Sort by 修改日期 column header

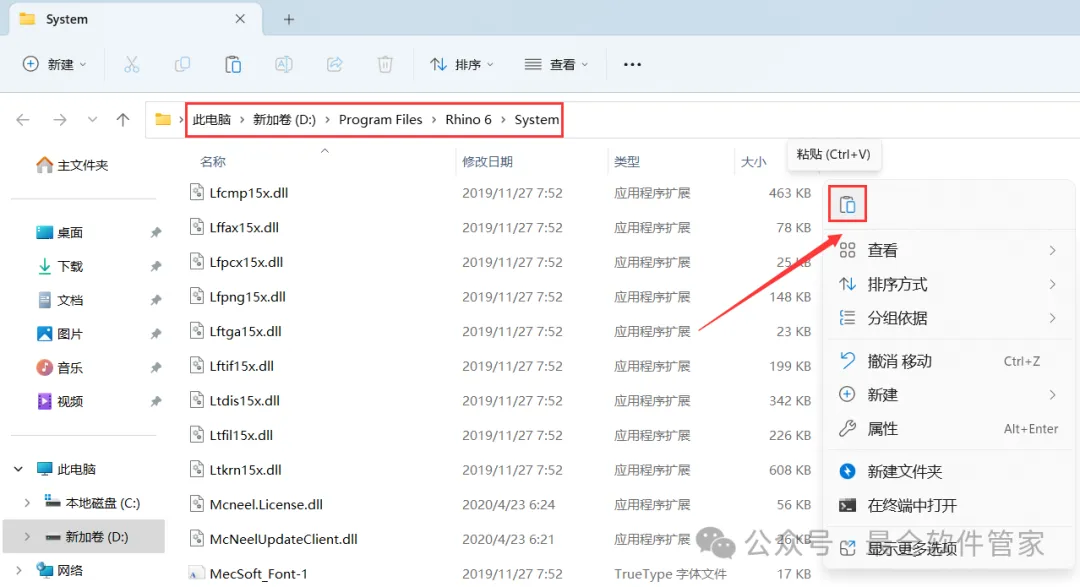(x=487, y=162)
